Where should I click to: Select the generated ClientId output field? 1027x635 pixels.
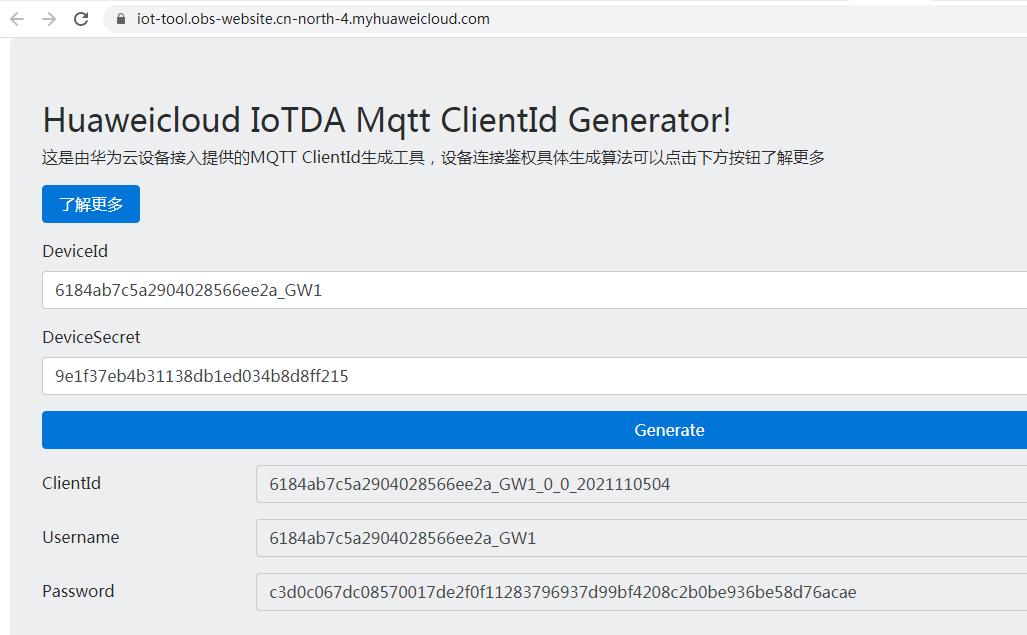click(641, 484)
